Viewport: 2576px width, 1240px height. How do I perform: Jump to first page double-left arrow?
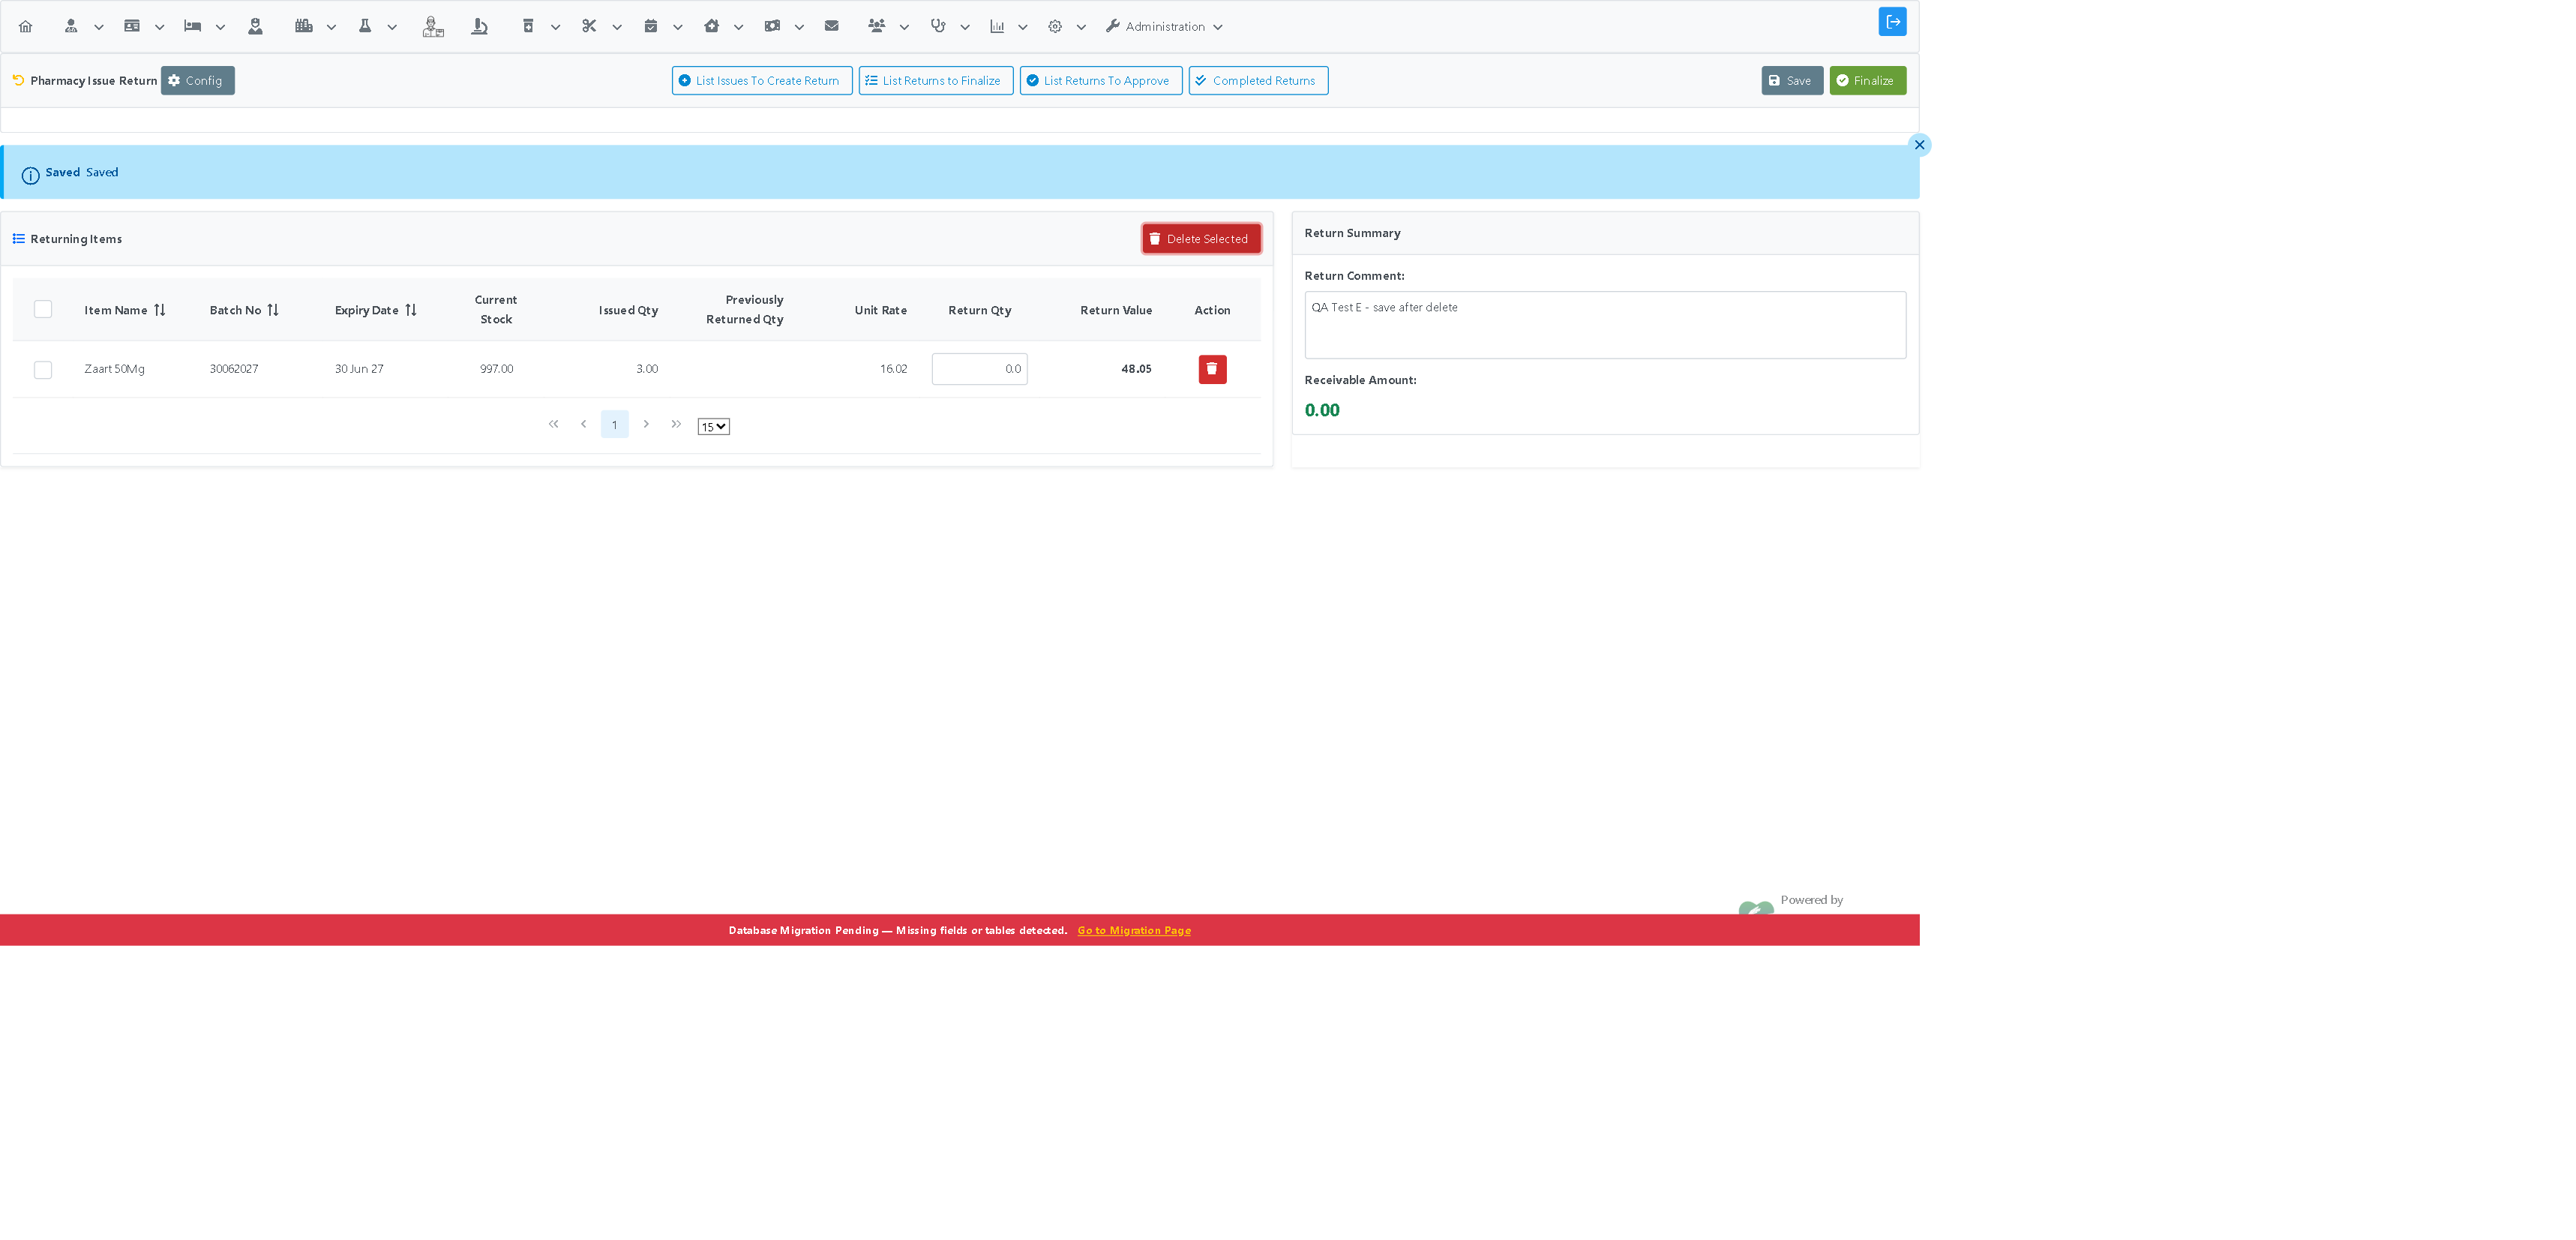click(553, 424)
